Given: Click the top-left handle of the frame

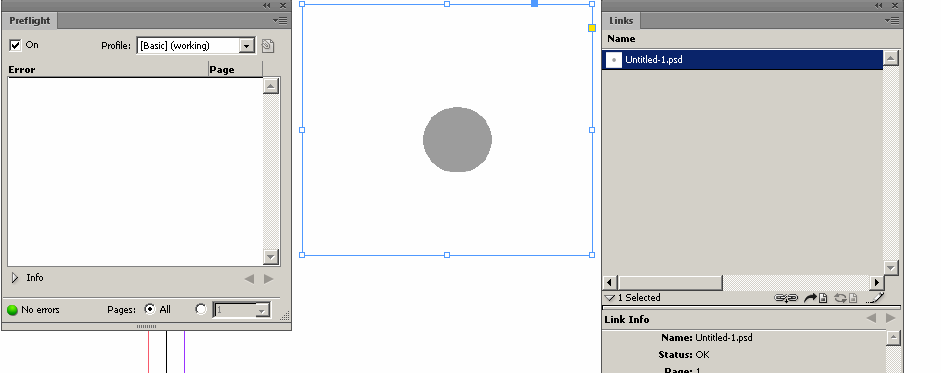Looking at the screenshot, I should pyautogui.click(x=302, y=4).
